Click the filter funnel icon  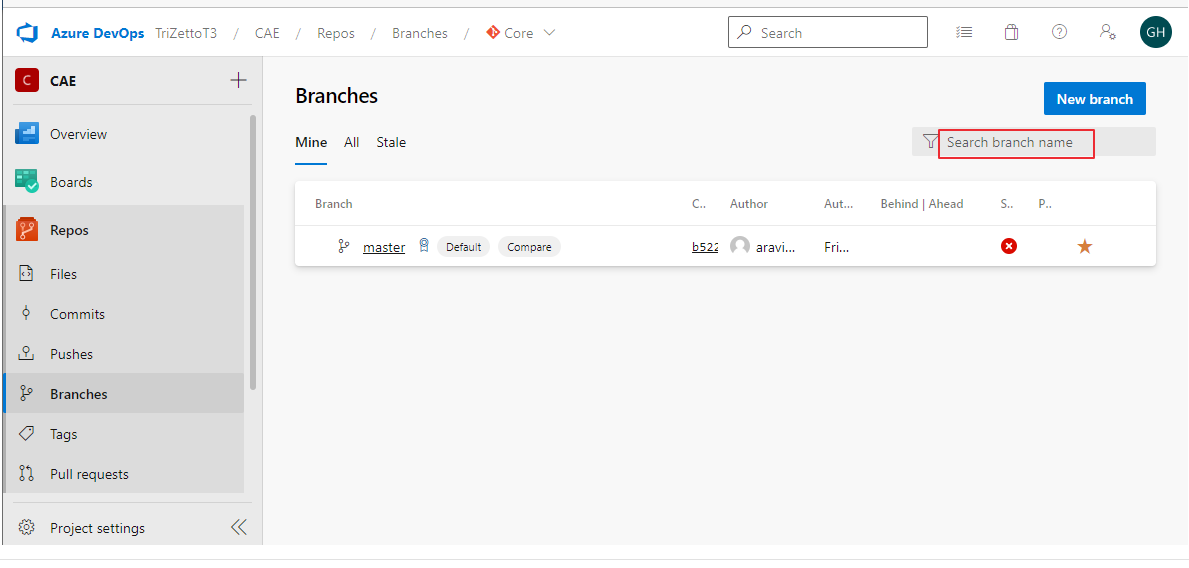click(x=930, y=142)
